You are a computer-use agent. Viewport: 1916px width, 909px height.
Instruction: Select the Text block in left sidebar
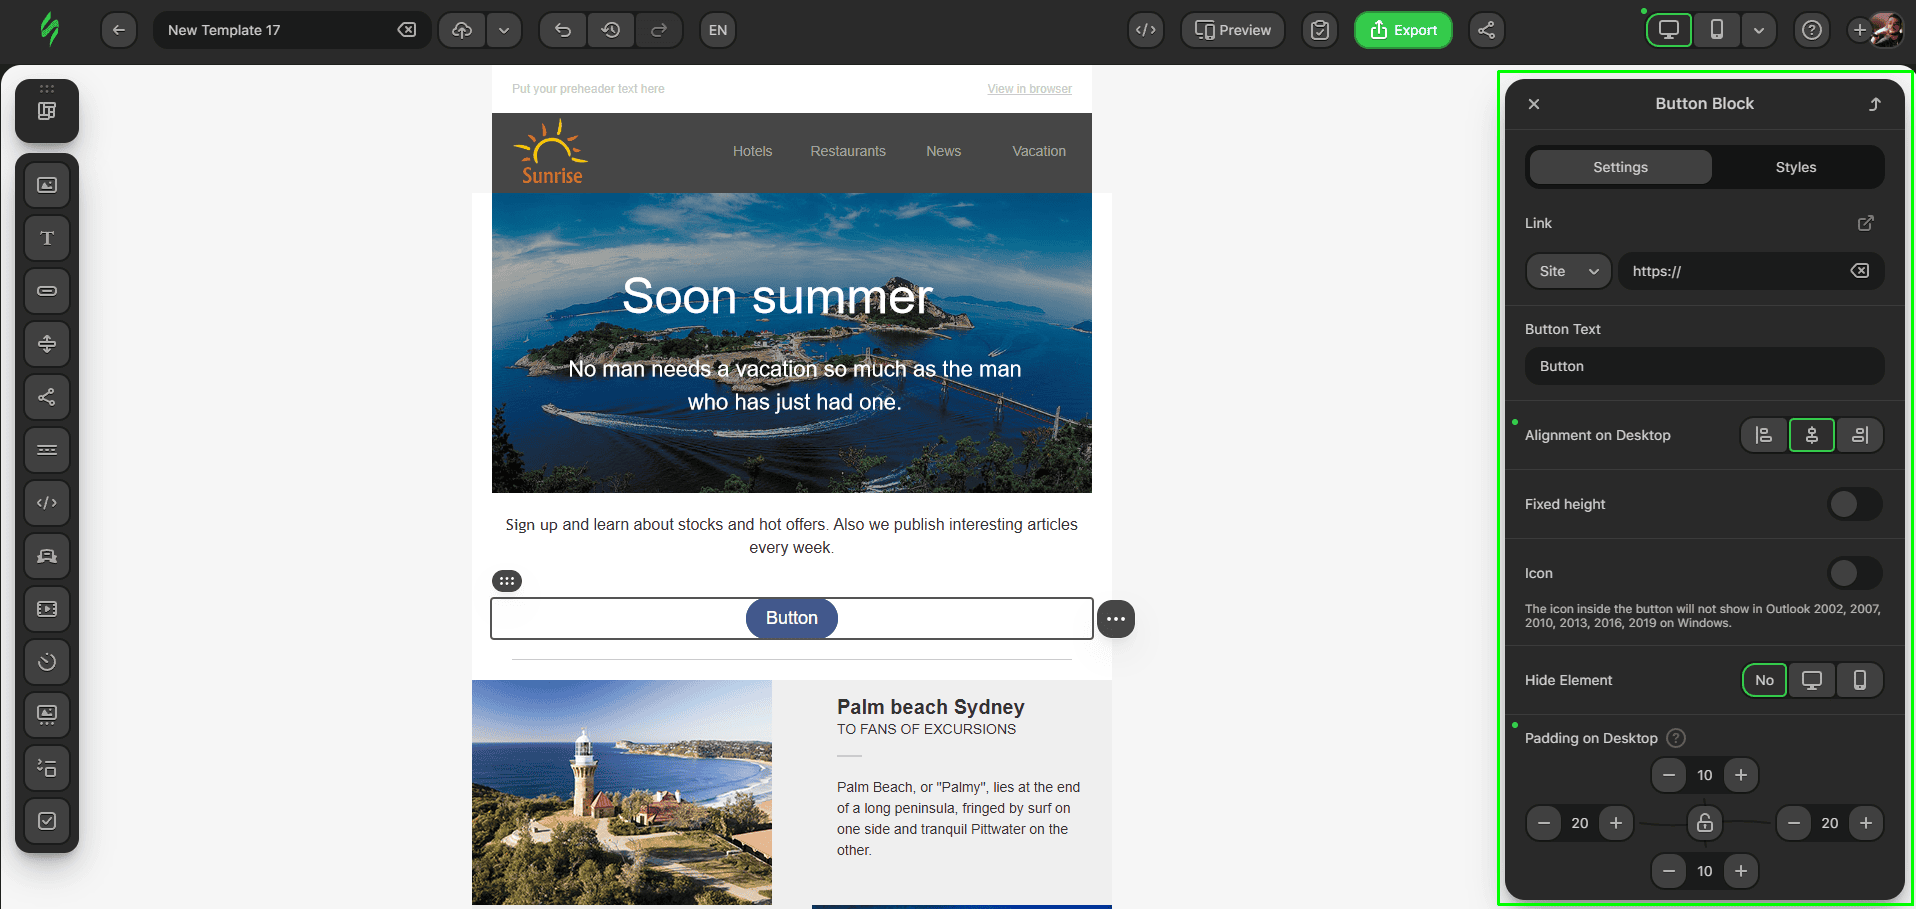tap(47, 238)
